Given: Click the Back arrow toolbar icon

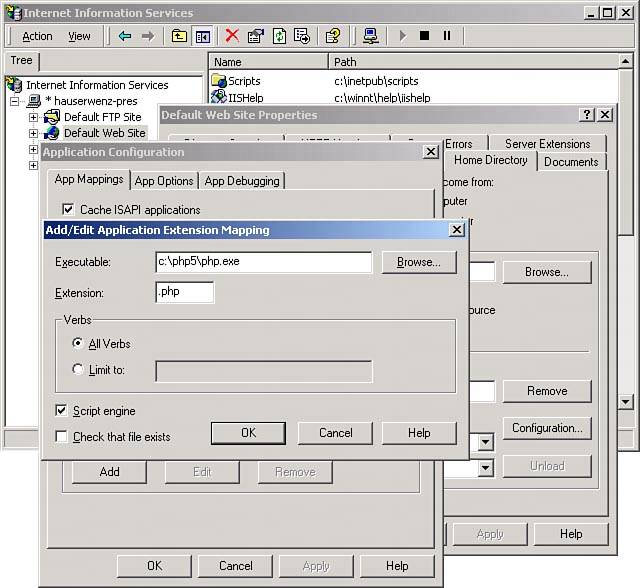Looking at the screenshot, I should pyautogui.click(x=125, y=36).
